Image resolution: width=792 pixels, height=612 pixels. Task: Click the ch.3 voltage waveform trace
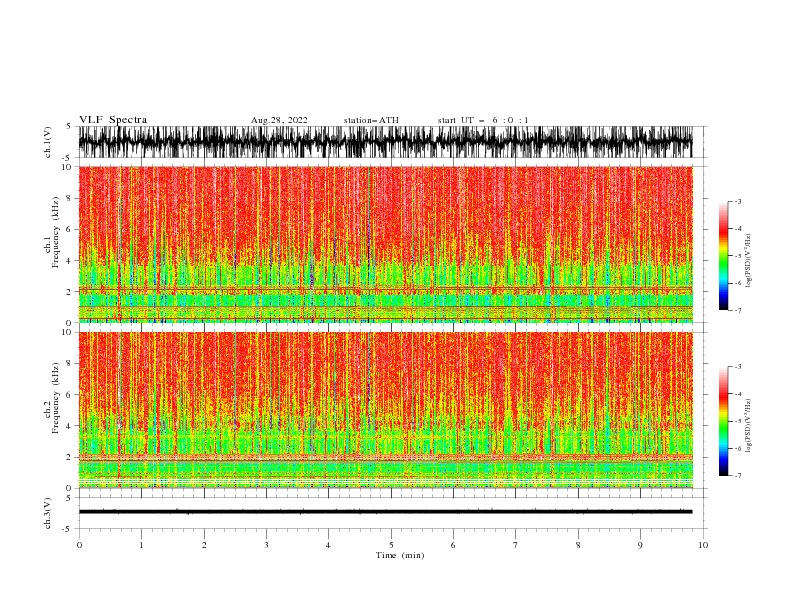(385, 512)
